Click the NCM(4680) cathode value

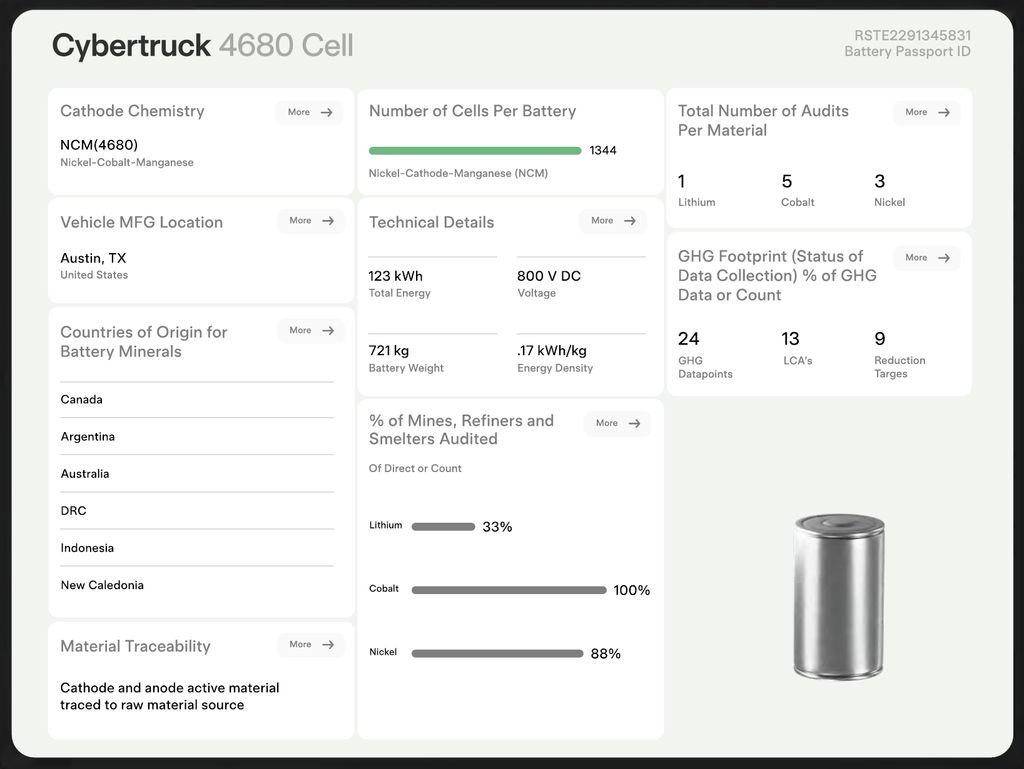[99, 145]
